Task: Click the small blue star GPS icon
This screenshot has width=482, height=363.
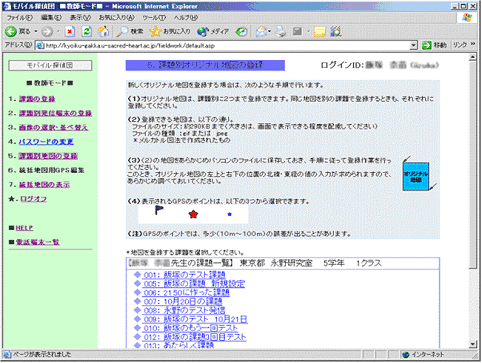Action: pyautogui.click(x=229, y=214)
